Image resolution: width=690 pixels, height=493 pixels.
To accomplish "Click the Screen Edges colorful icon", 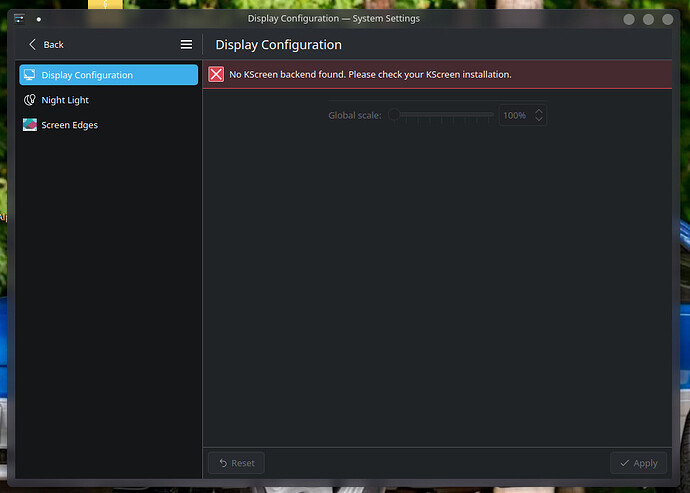I will pos(30,125).
